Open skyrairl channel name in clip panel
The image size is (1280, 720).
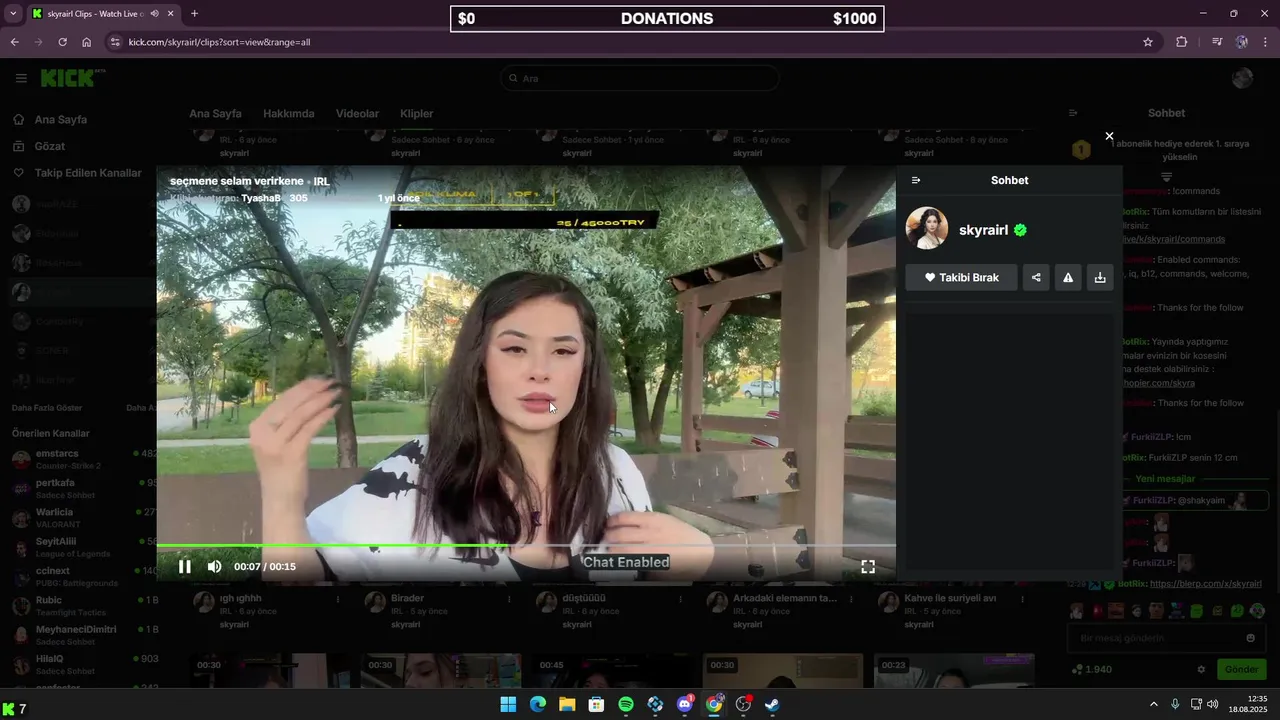pos(983,230)
